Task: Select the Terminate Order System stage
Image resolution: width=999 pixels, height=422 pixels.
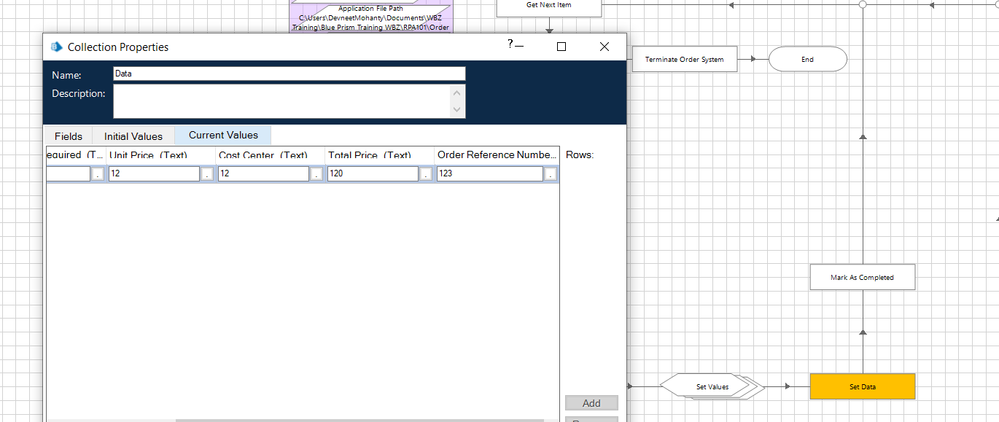Action: pyautogui.click(x=684, y=59)
